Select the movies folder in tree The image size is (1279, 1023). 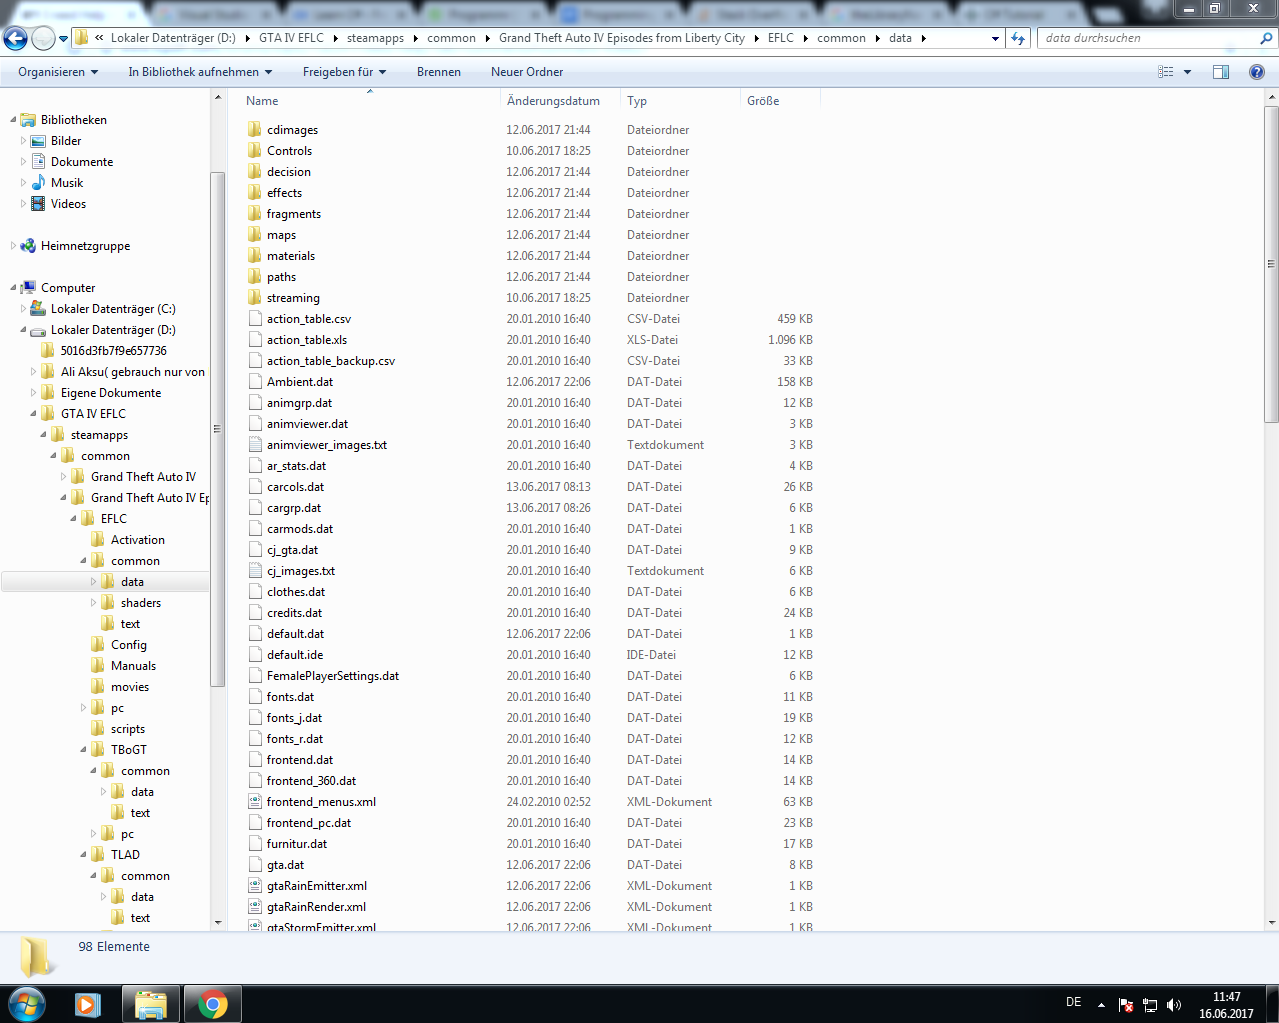pos(130,686)
